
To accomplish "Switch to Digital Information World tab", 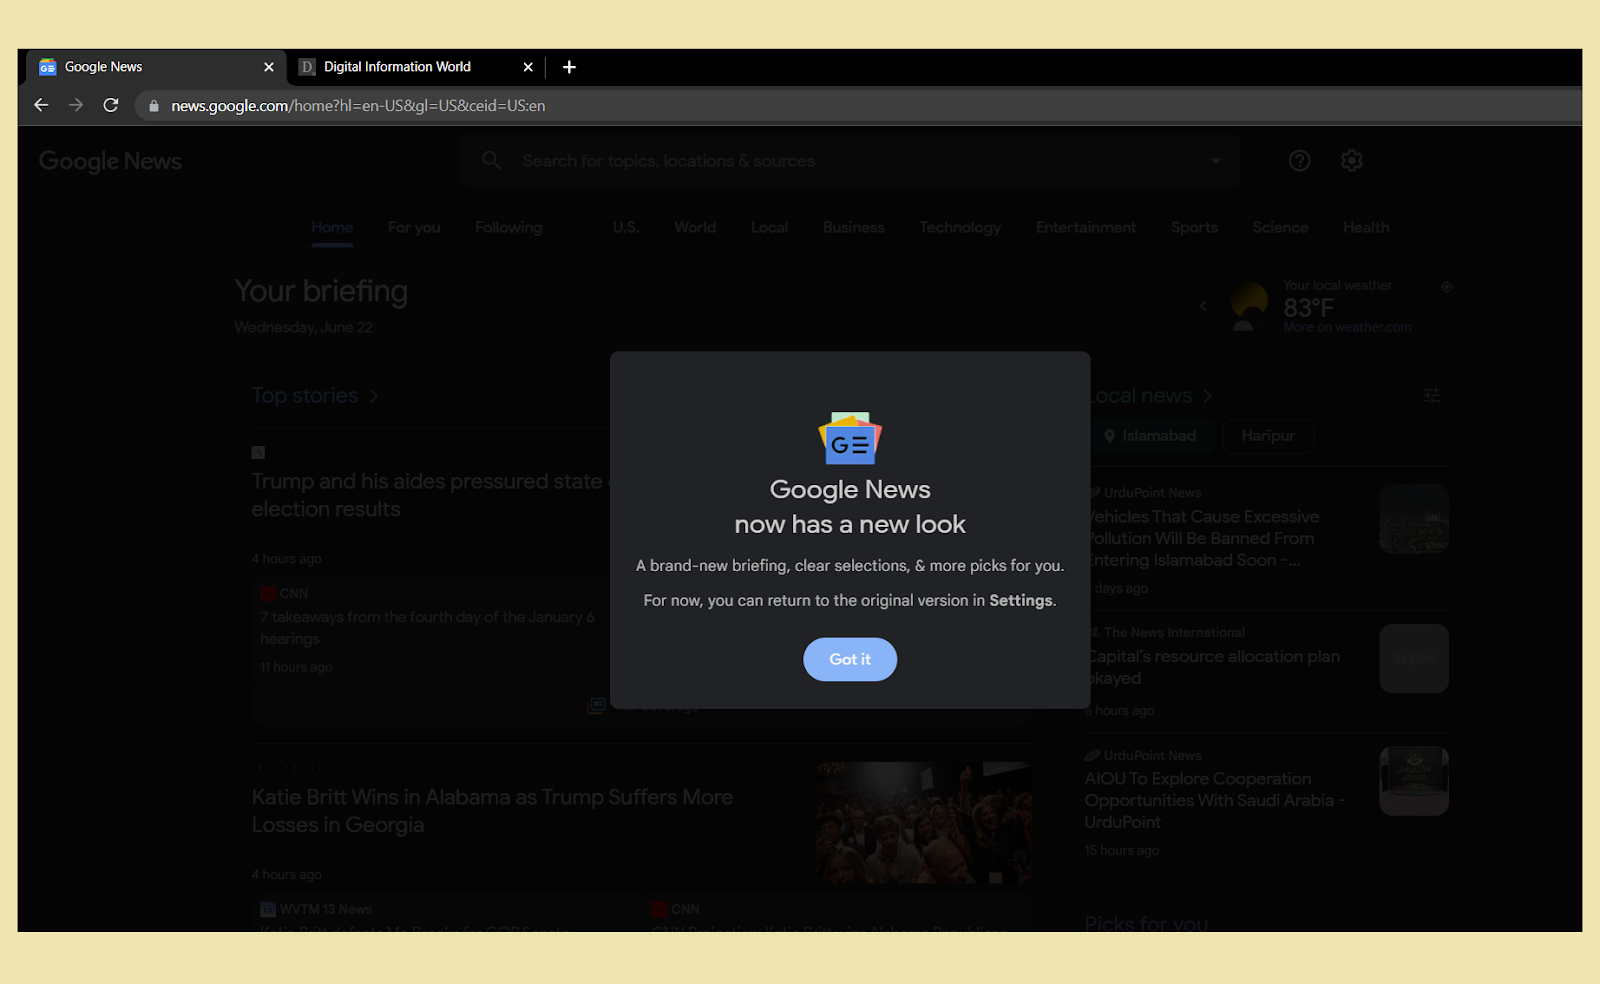I will (x=416, y=67).
